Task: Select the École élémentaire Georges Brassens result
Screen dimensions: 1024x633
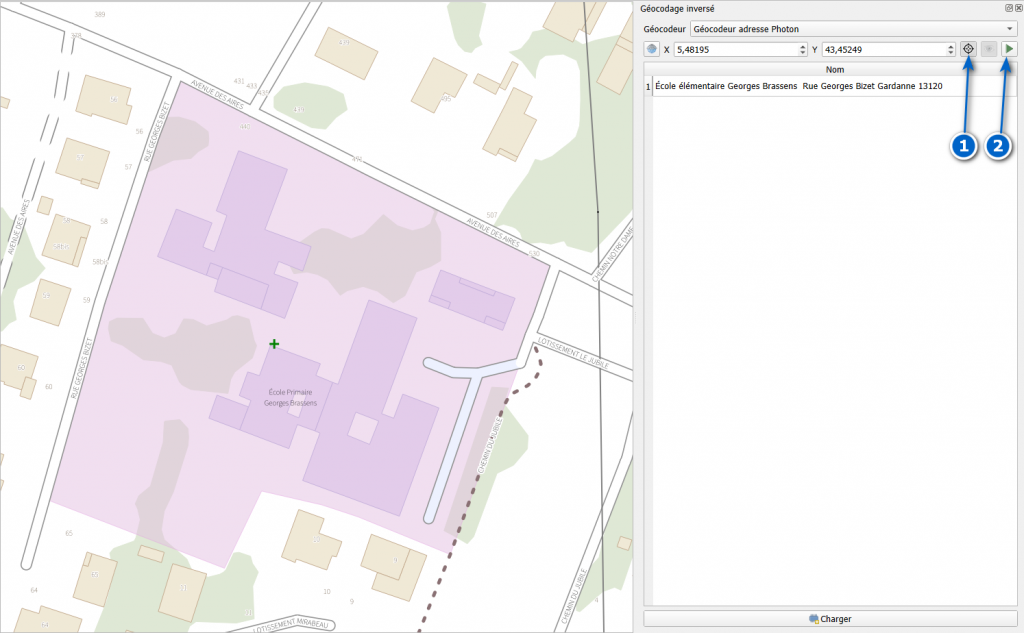Action: click(x=798, y=87)
